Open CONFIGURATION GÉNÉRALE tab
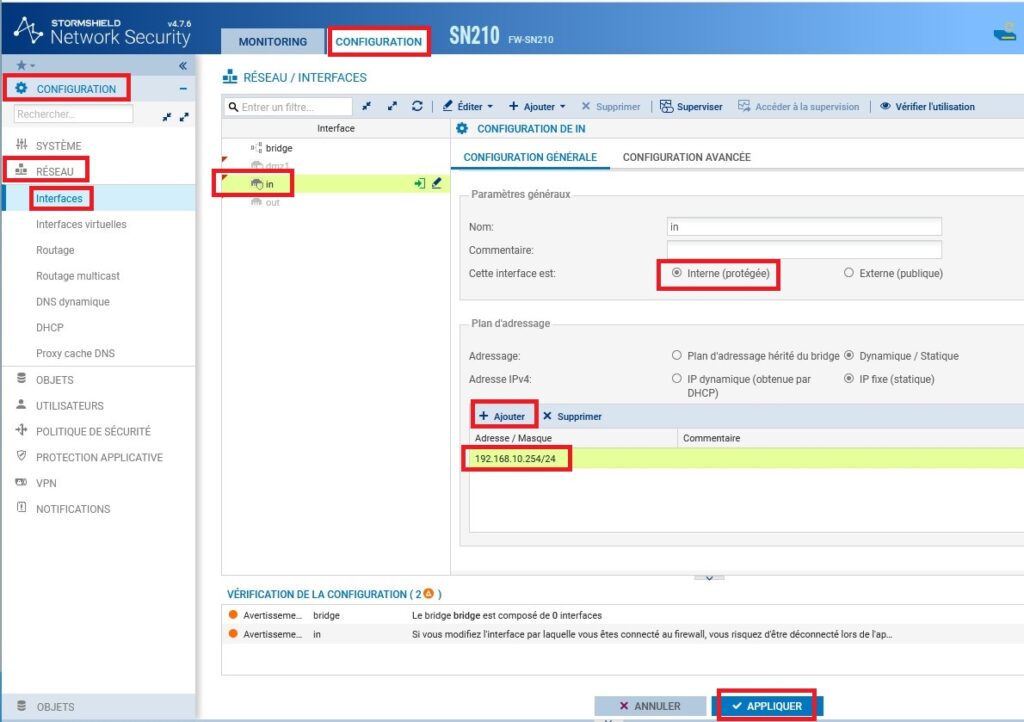Image resolution: width=1024 pixels, height=722 pixels. point(530,157)
